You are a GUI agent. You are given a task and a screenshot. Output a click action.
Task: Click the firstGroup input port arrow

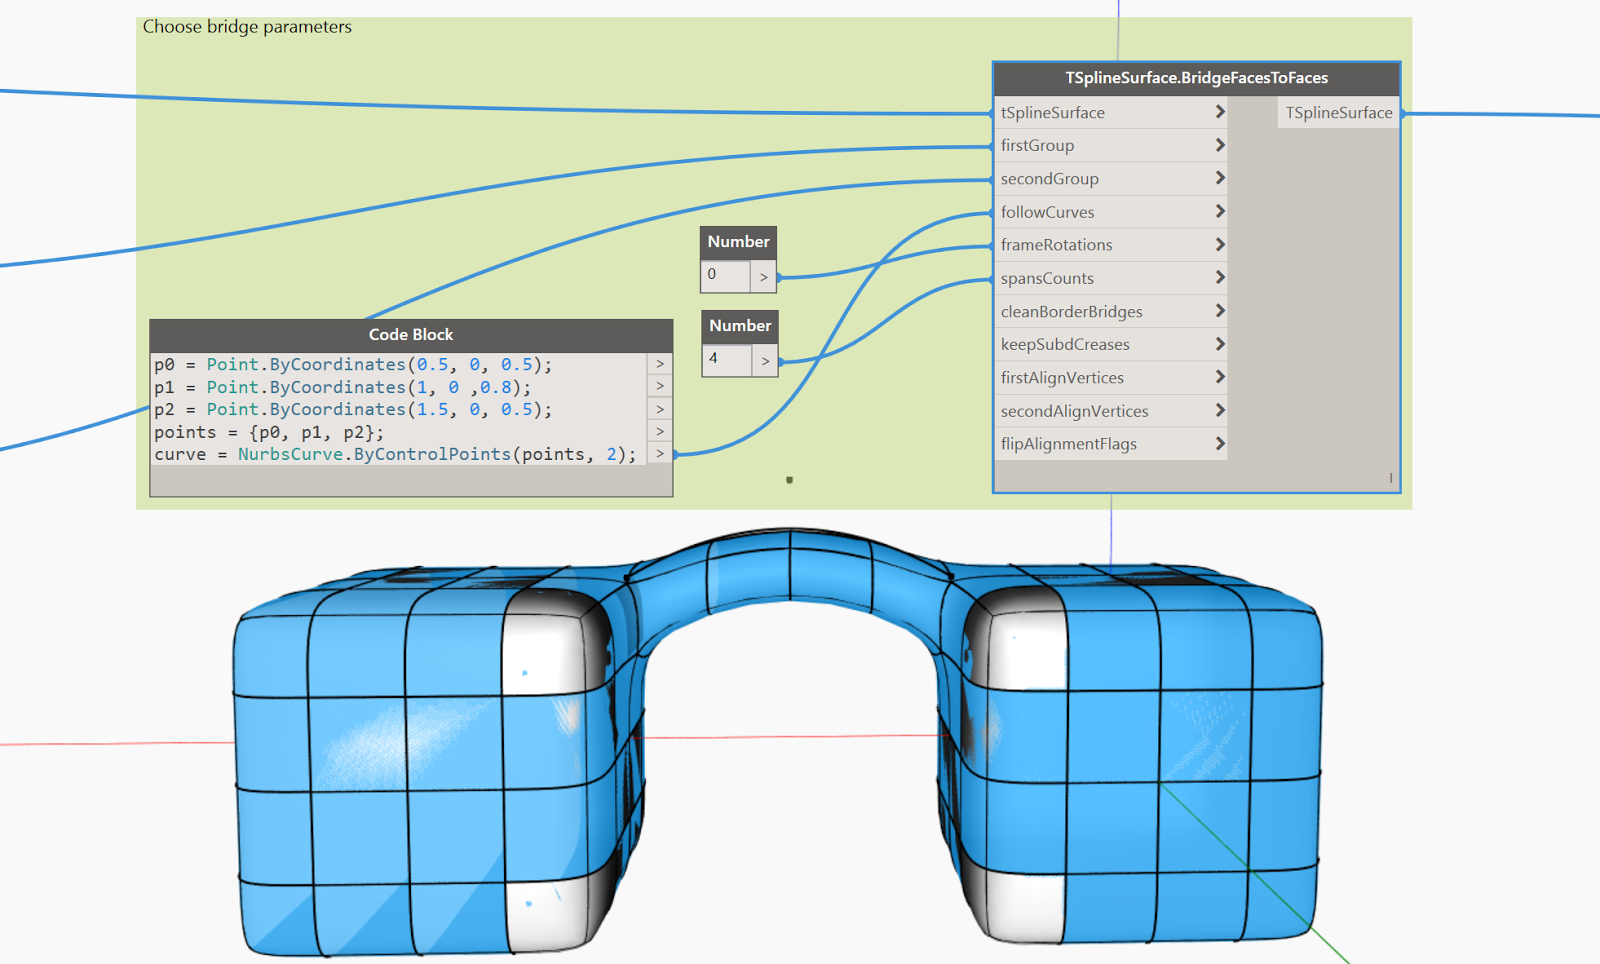coord(1220,145)
